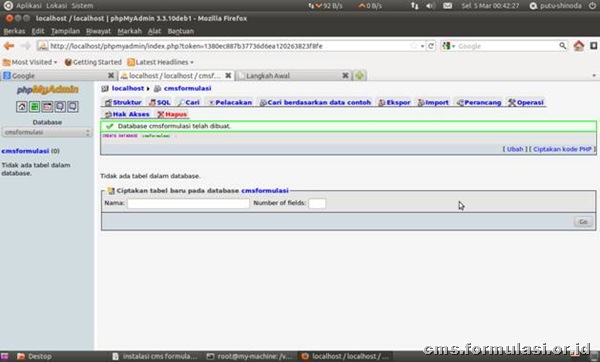Open the Tampilan menu
Image resolution: width=600 pixels, height=362 pixels.
pyautogui.click(x=65, y=31)
